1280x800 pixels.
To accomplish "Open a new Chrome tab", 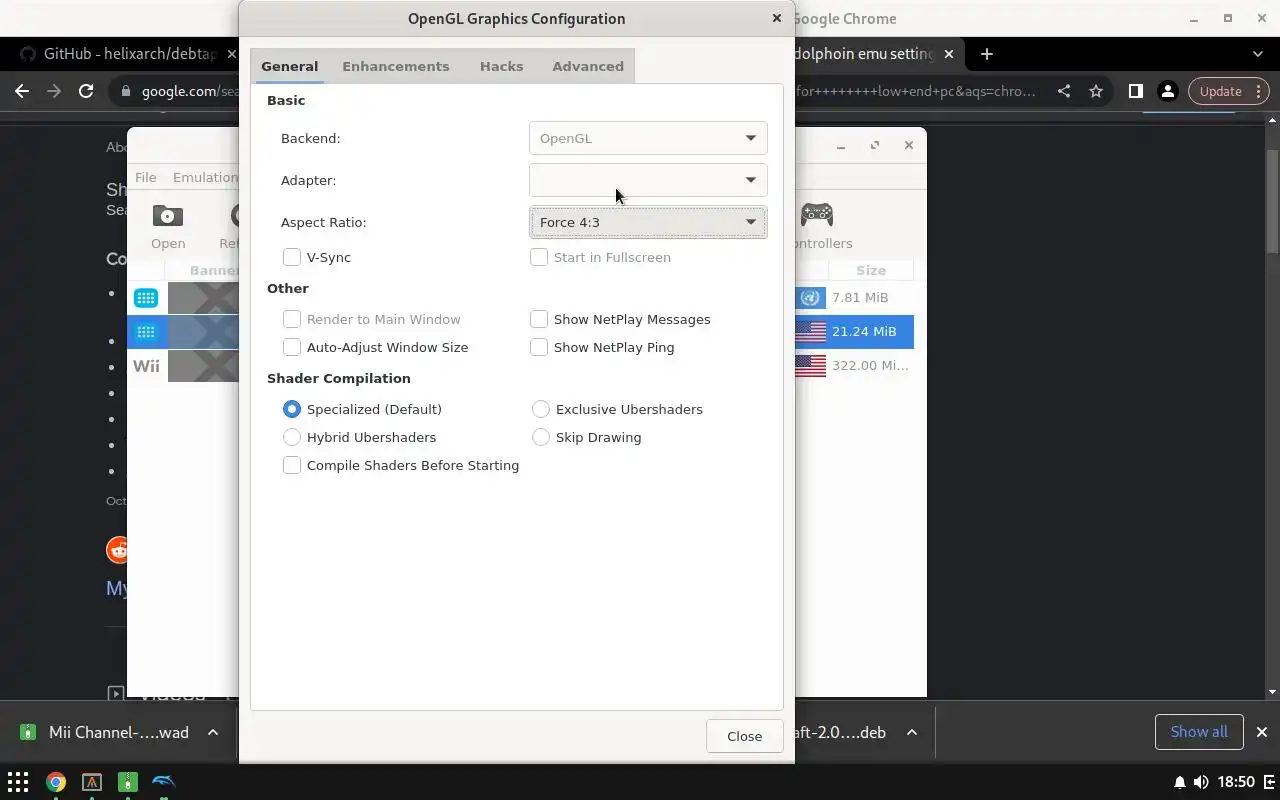I will [987, 54].
